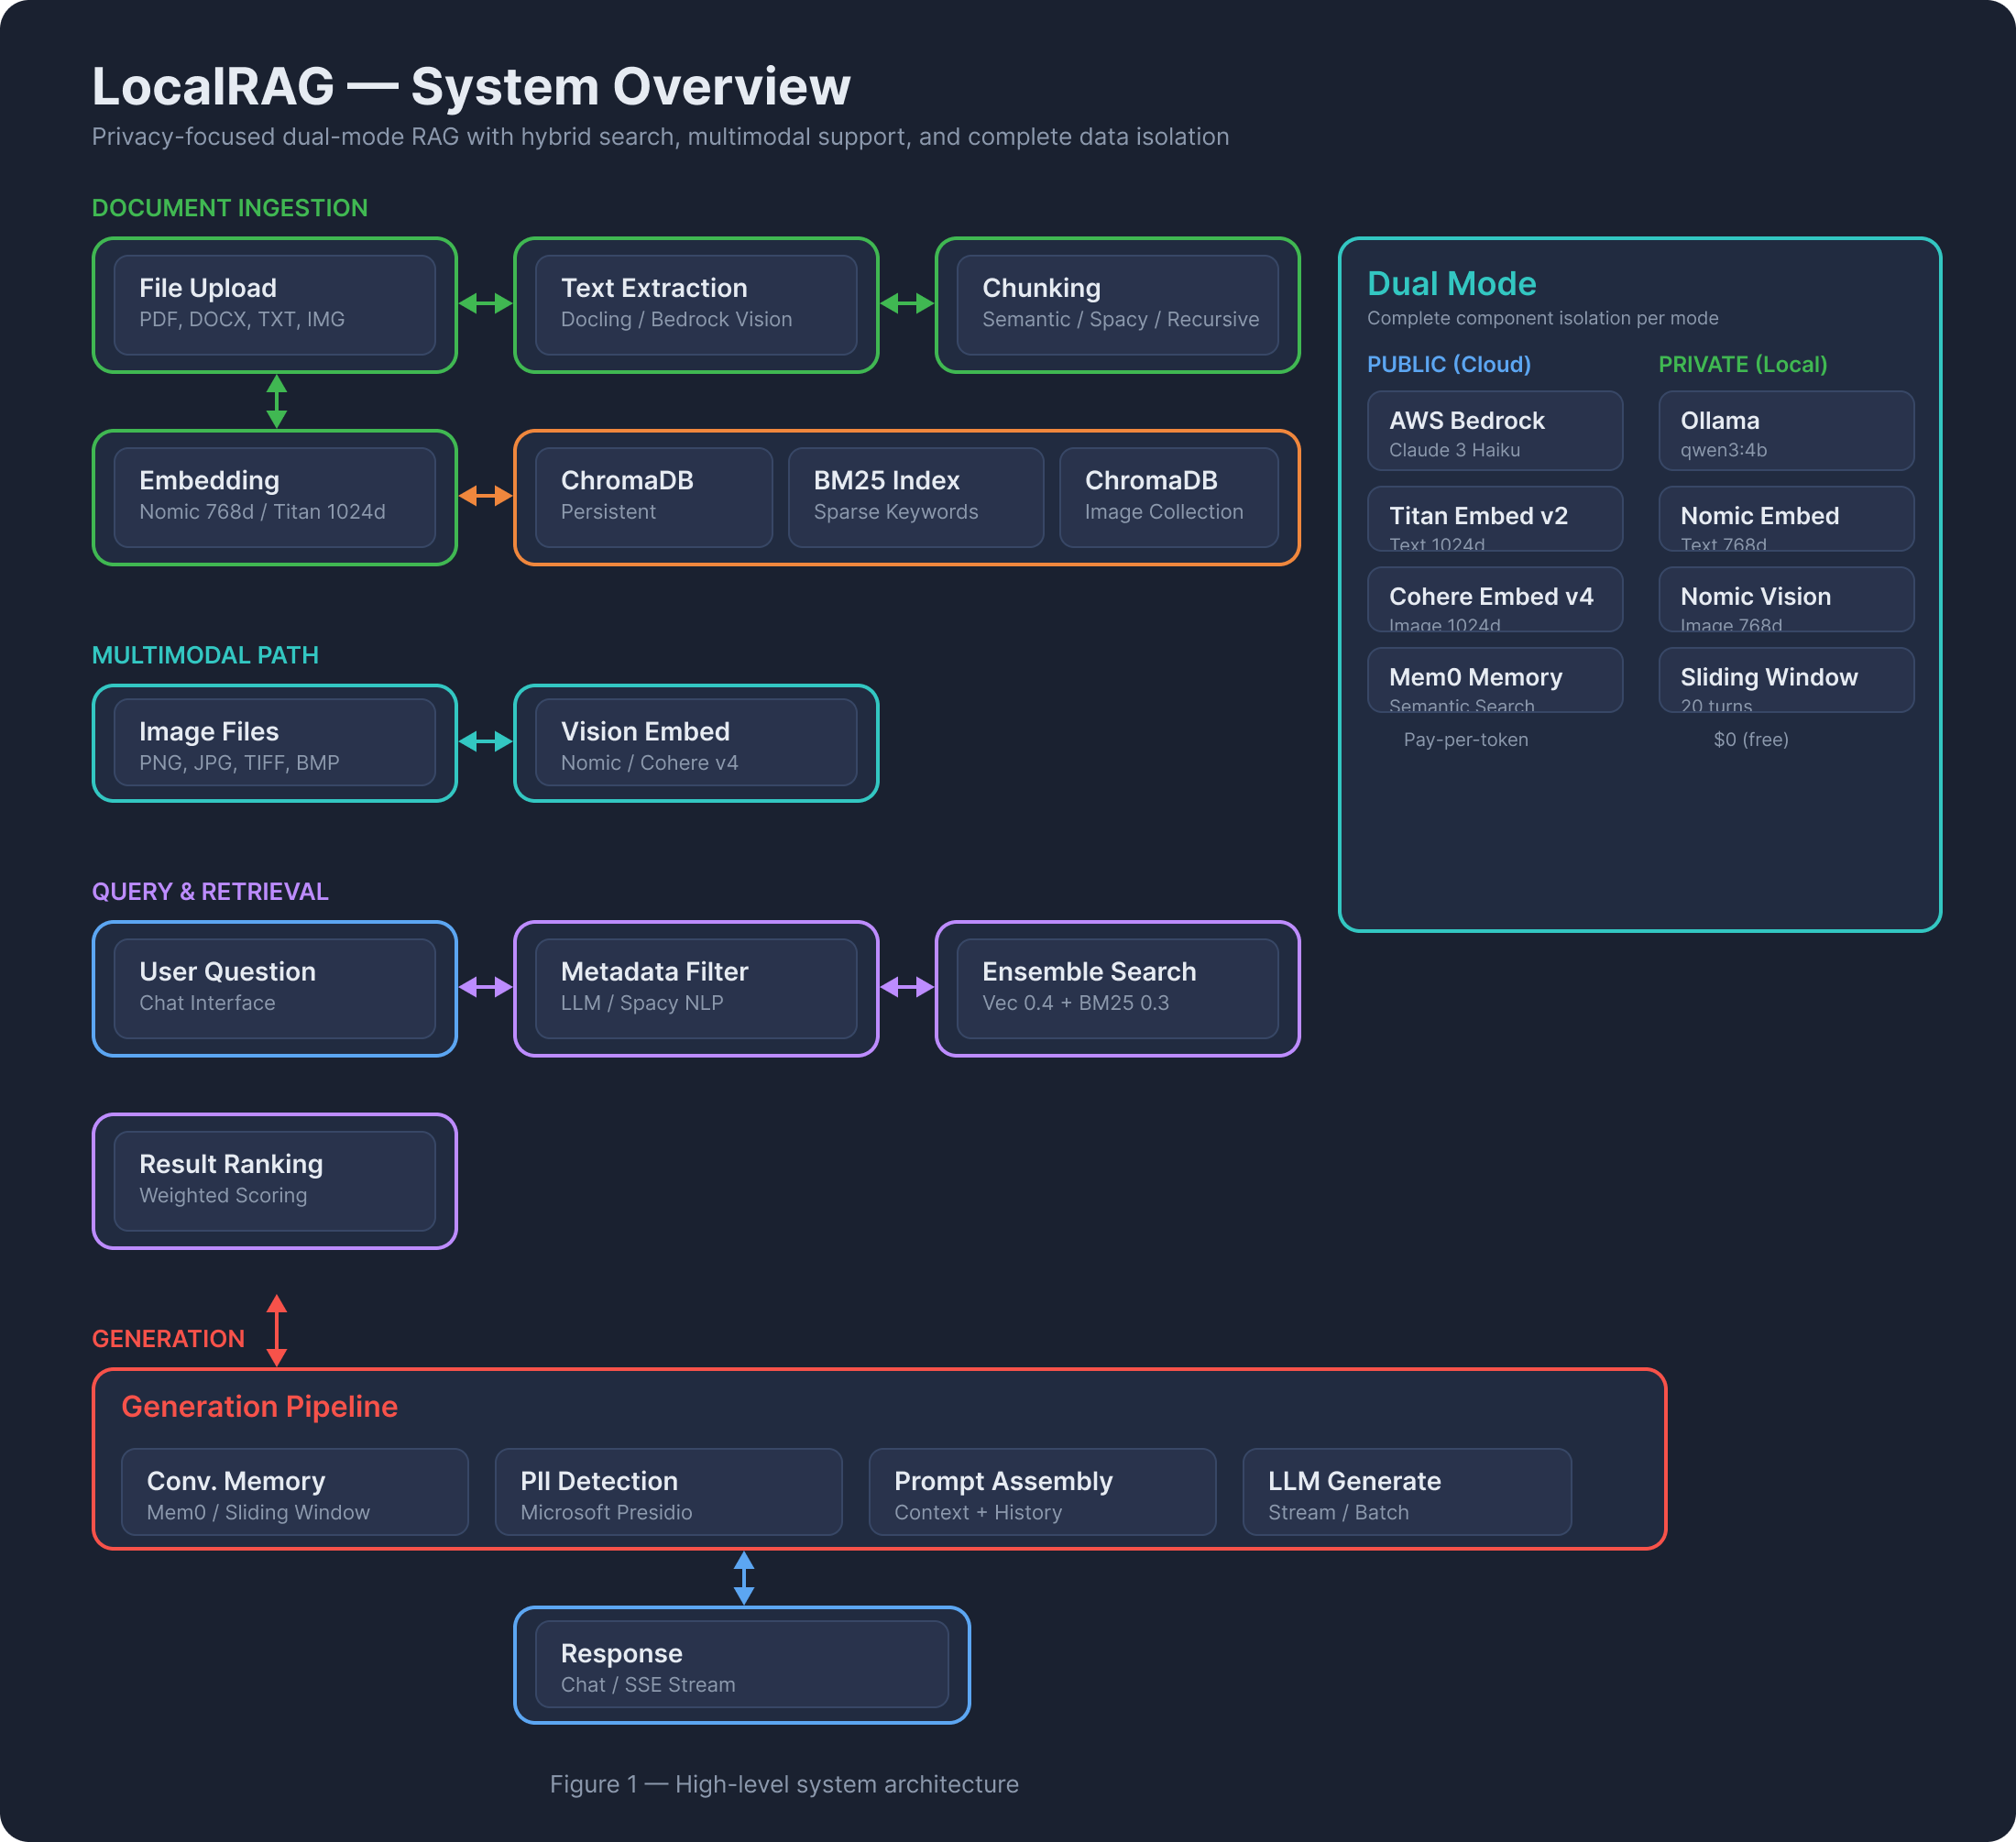Click the PRIVATE (Local) label
Image resolution: width=2016 pixels, height=1842 pixels.
(x=1742, y=364)
